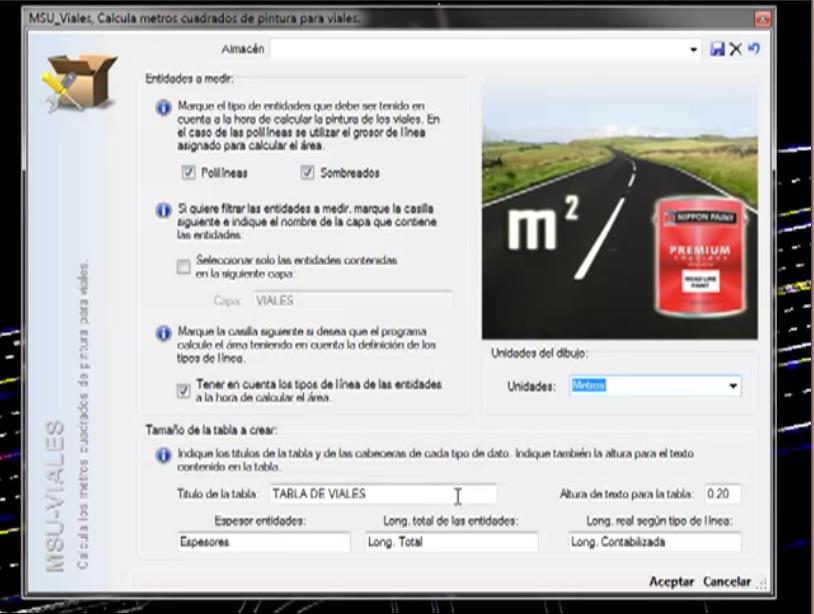Toggle the Polilíneas checkbox
The height and width of the screenshot is (614, 814).
188,173
